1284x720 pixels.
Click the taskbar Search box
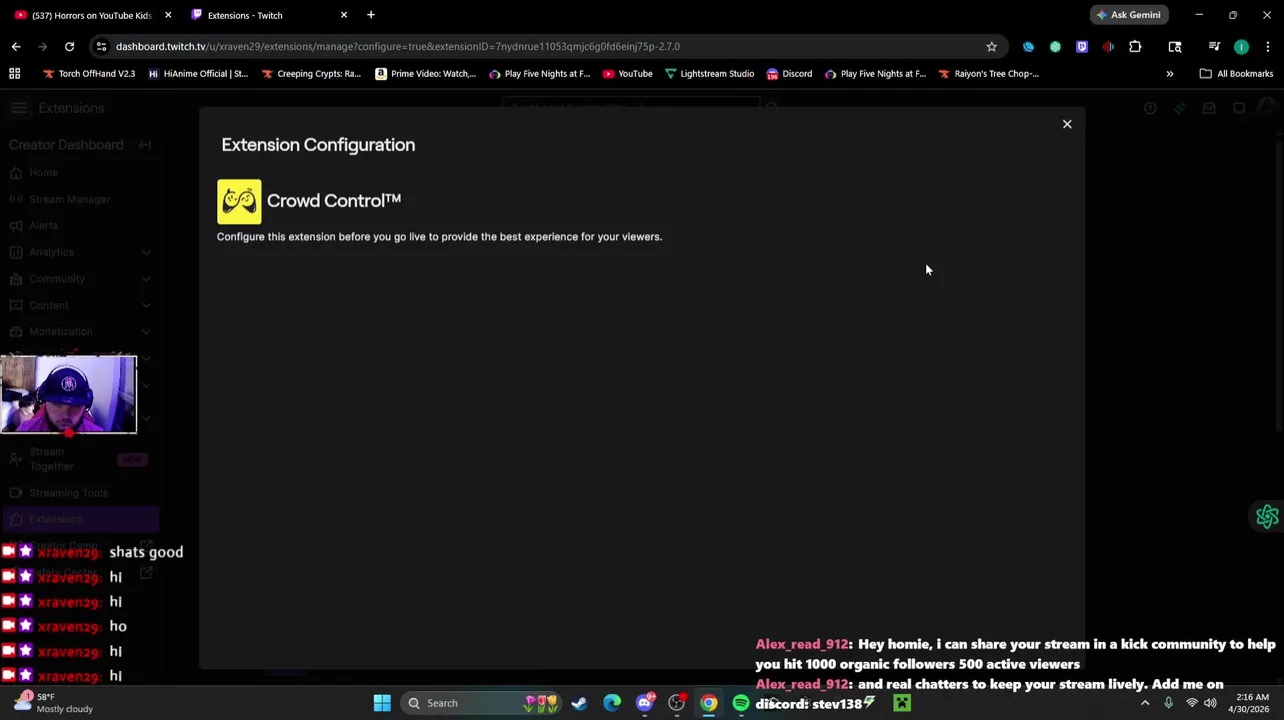(481, 703)
